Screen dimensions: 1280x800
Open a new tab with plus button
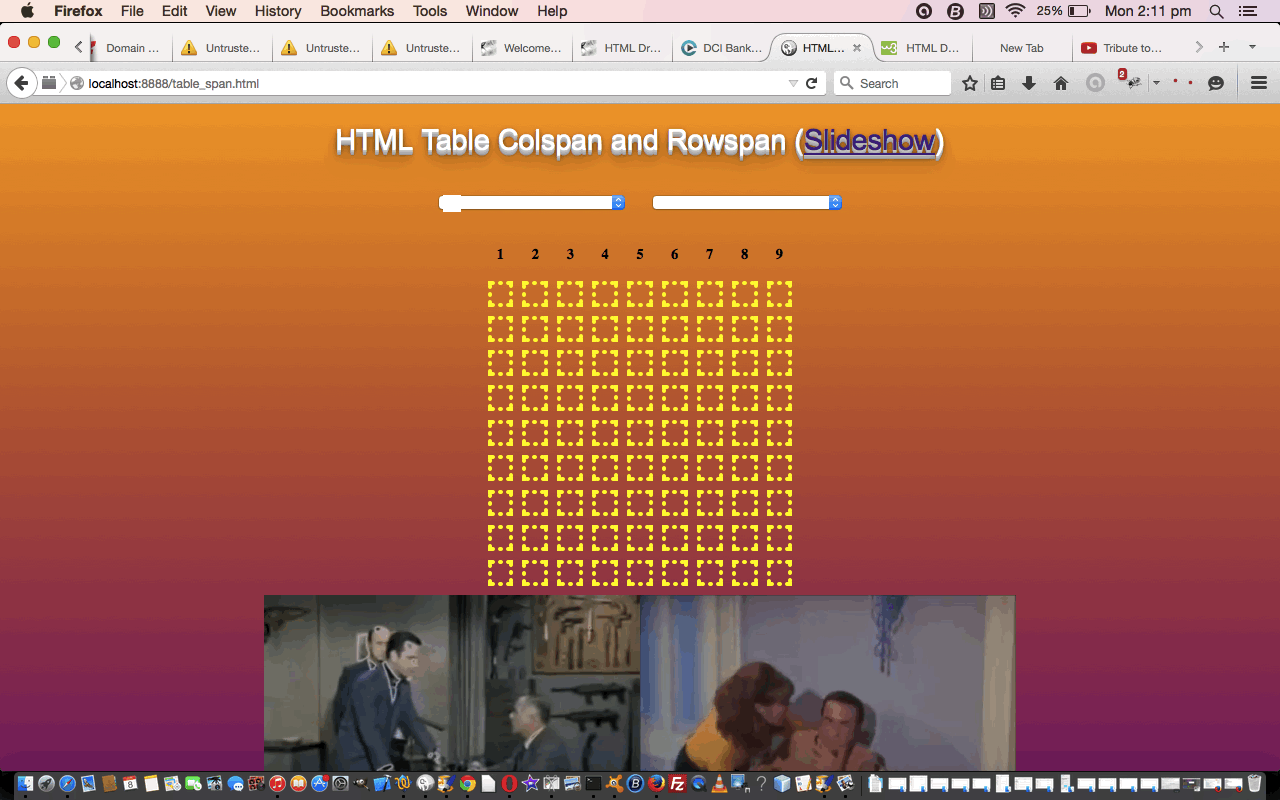[1223, 47]
